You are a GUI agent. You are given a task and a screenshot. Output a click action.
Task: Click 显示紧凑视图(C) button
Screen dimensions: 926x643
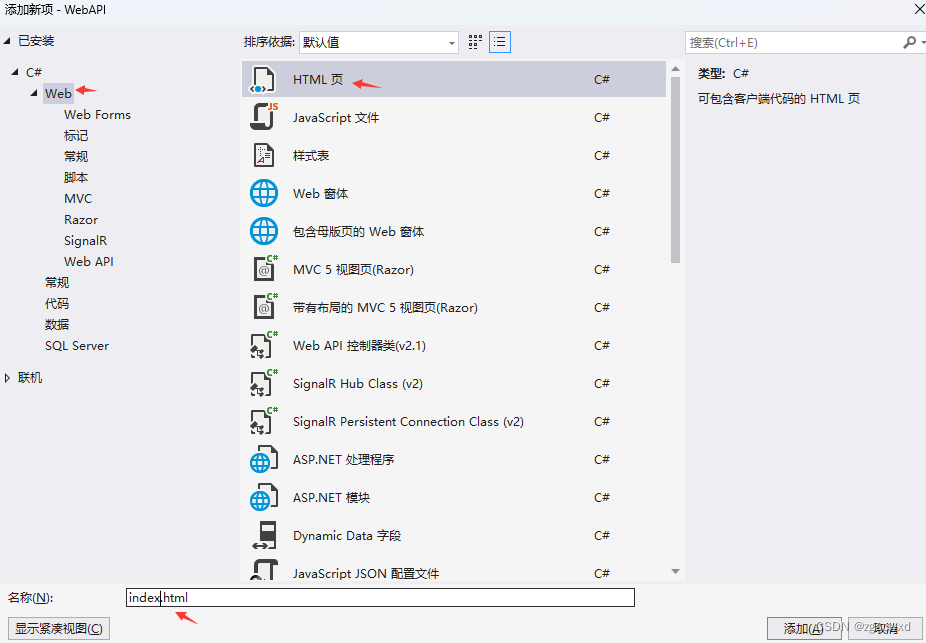pos(59,628)
